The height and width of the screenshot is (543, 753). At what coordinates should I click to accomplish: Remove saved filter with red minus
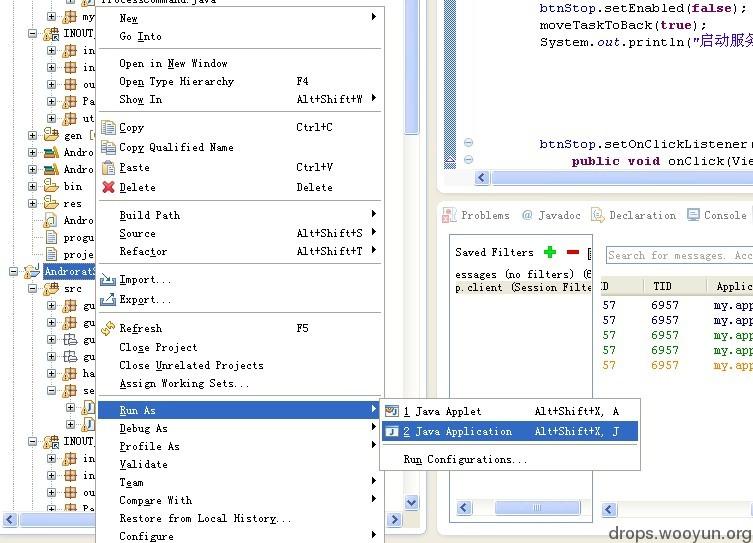572,252
